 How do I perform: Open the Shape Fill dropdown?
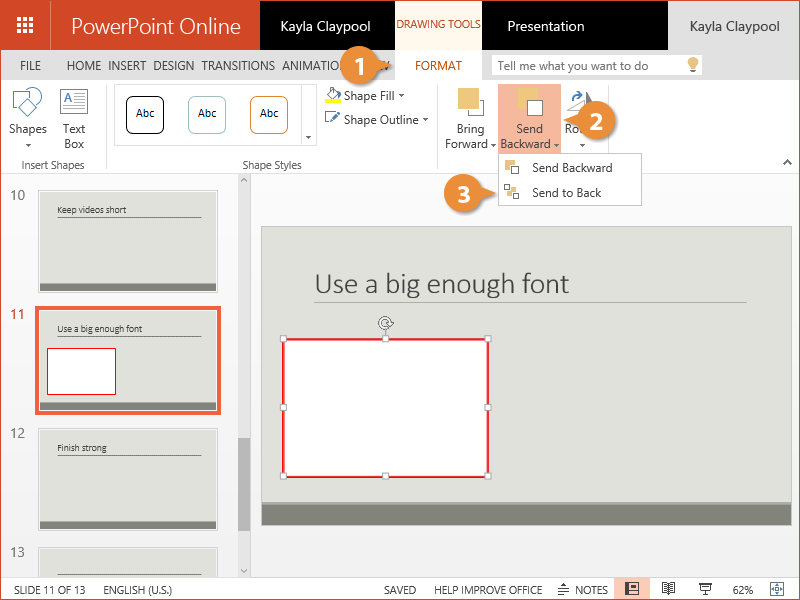click(367, 96)
